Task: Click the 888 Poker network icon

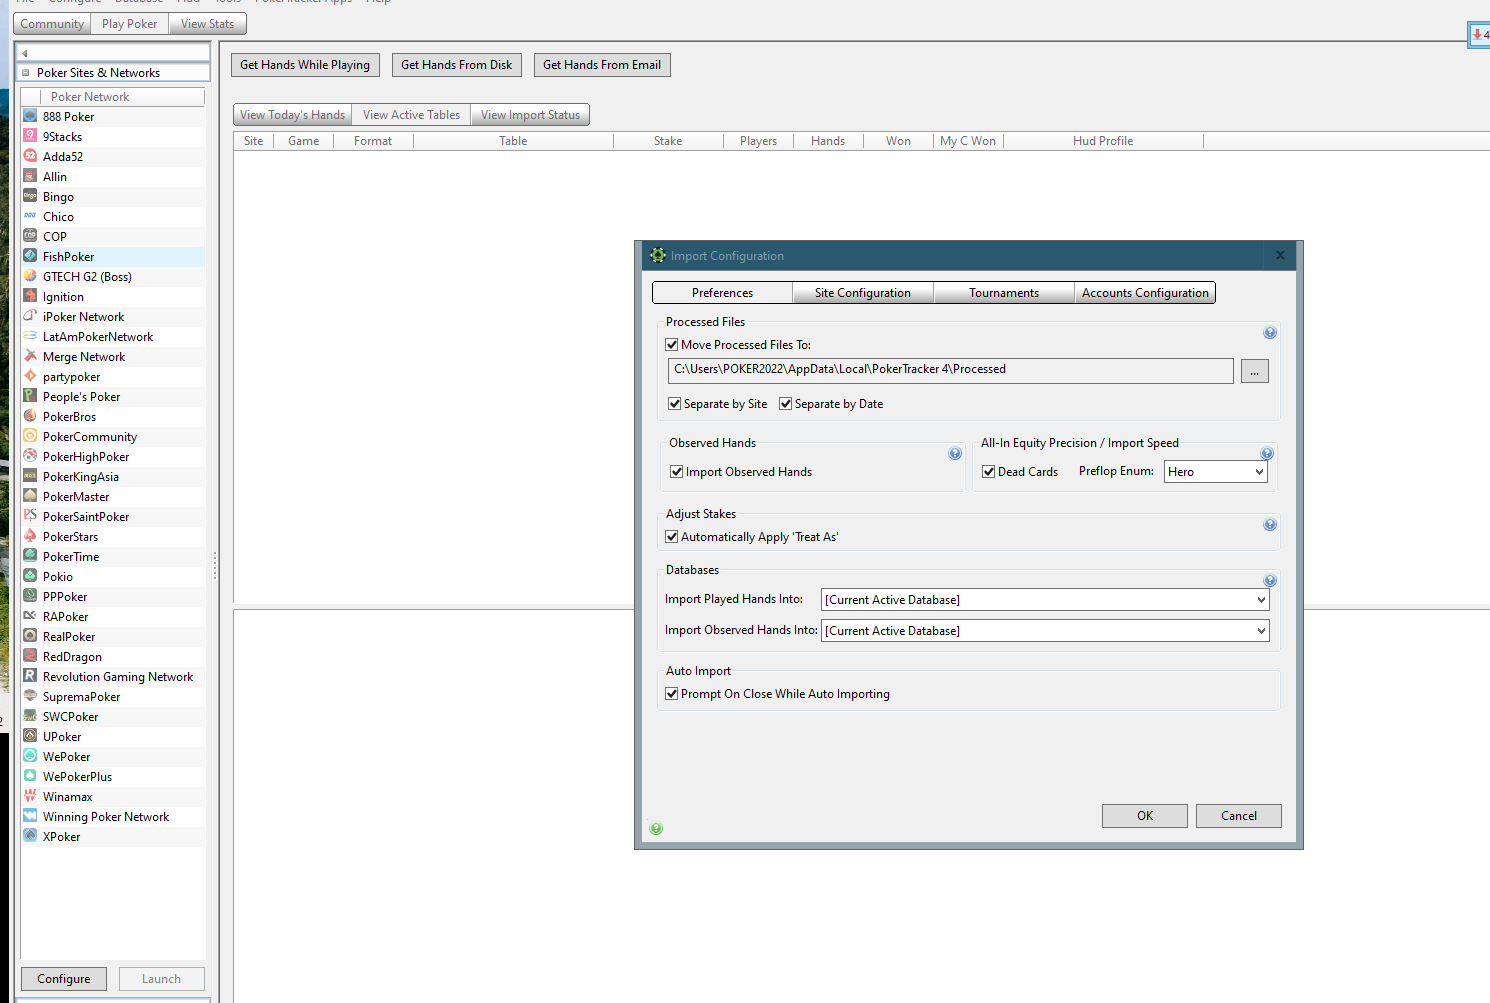Action: pyautogui.click(x=30, y=116)
